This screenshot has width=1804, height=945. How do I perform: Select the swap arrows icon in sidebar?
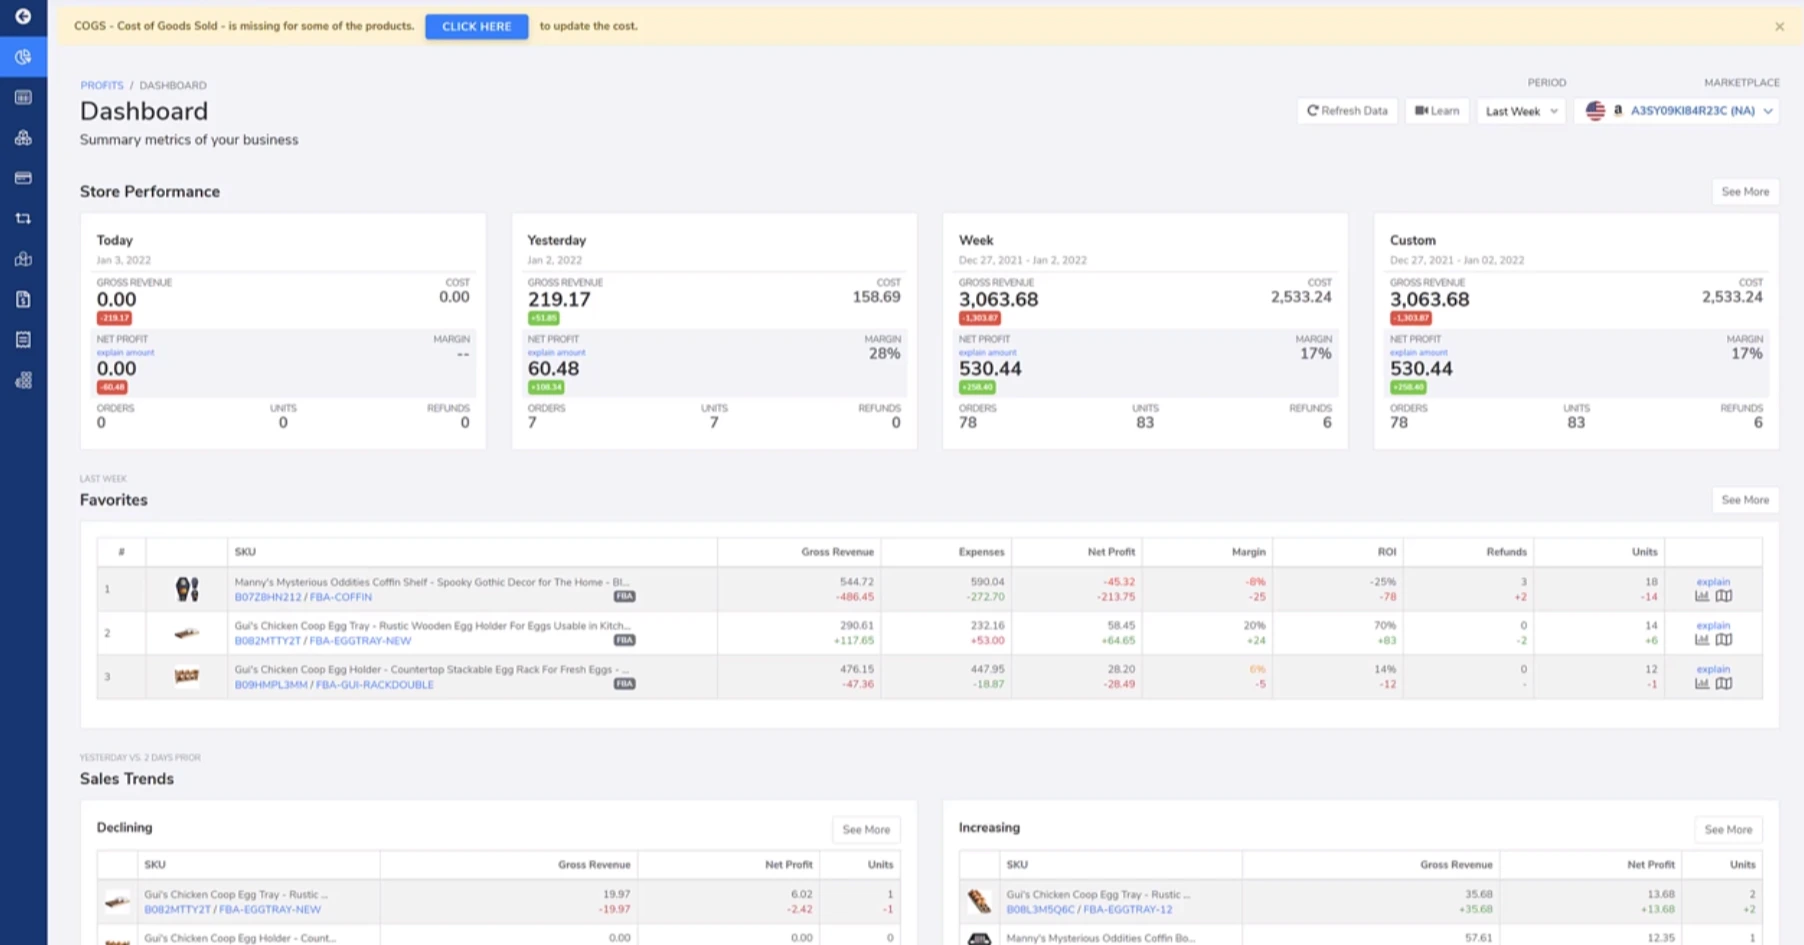tap(23, 218)
